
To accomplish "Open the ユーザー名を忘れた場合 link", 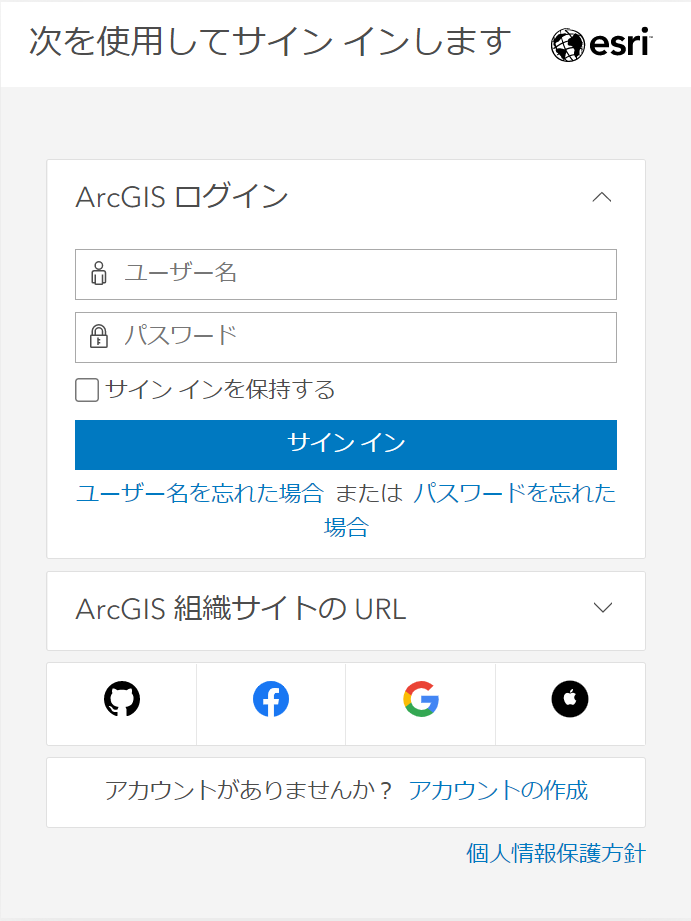I will pos(200,493).
